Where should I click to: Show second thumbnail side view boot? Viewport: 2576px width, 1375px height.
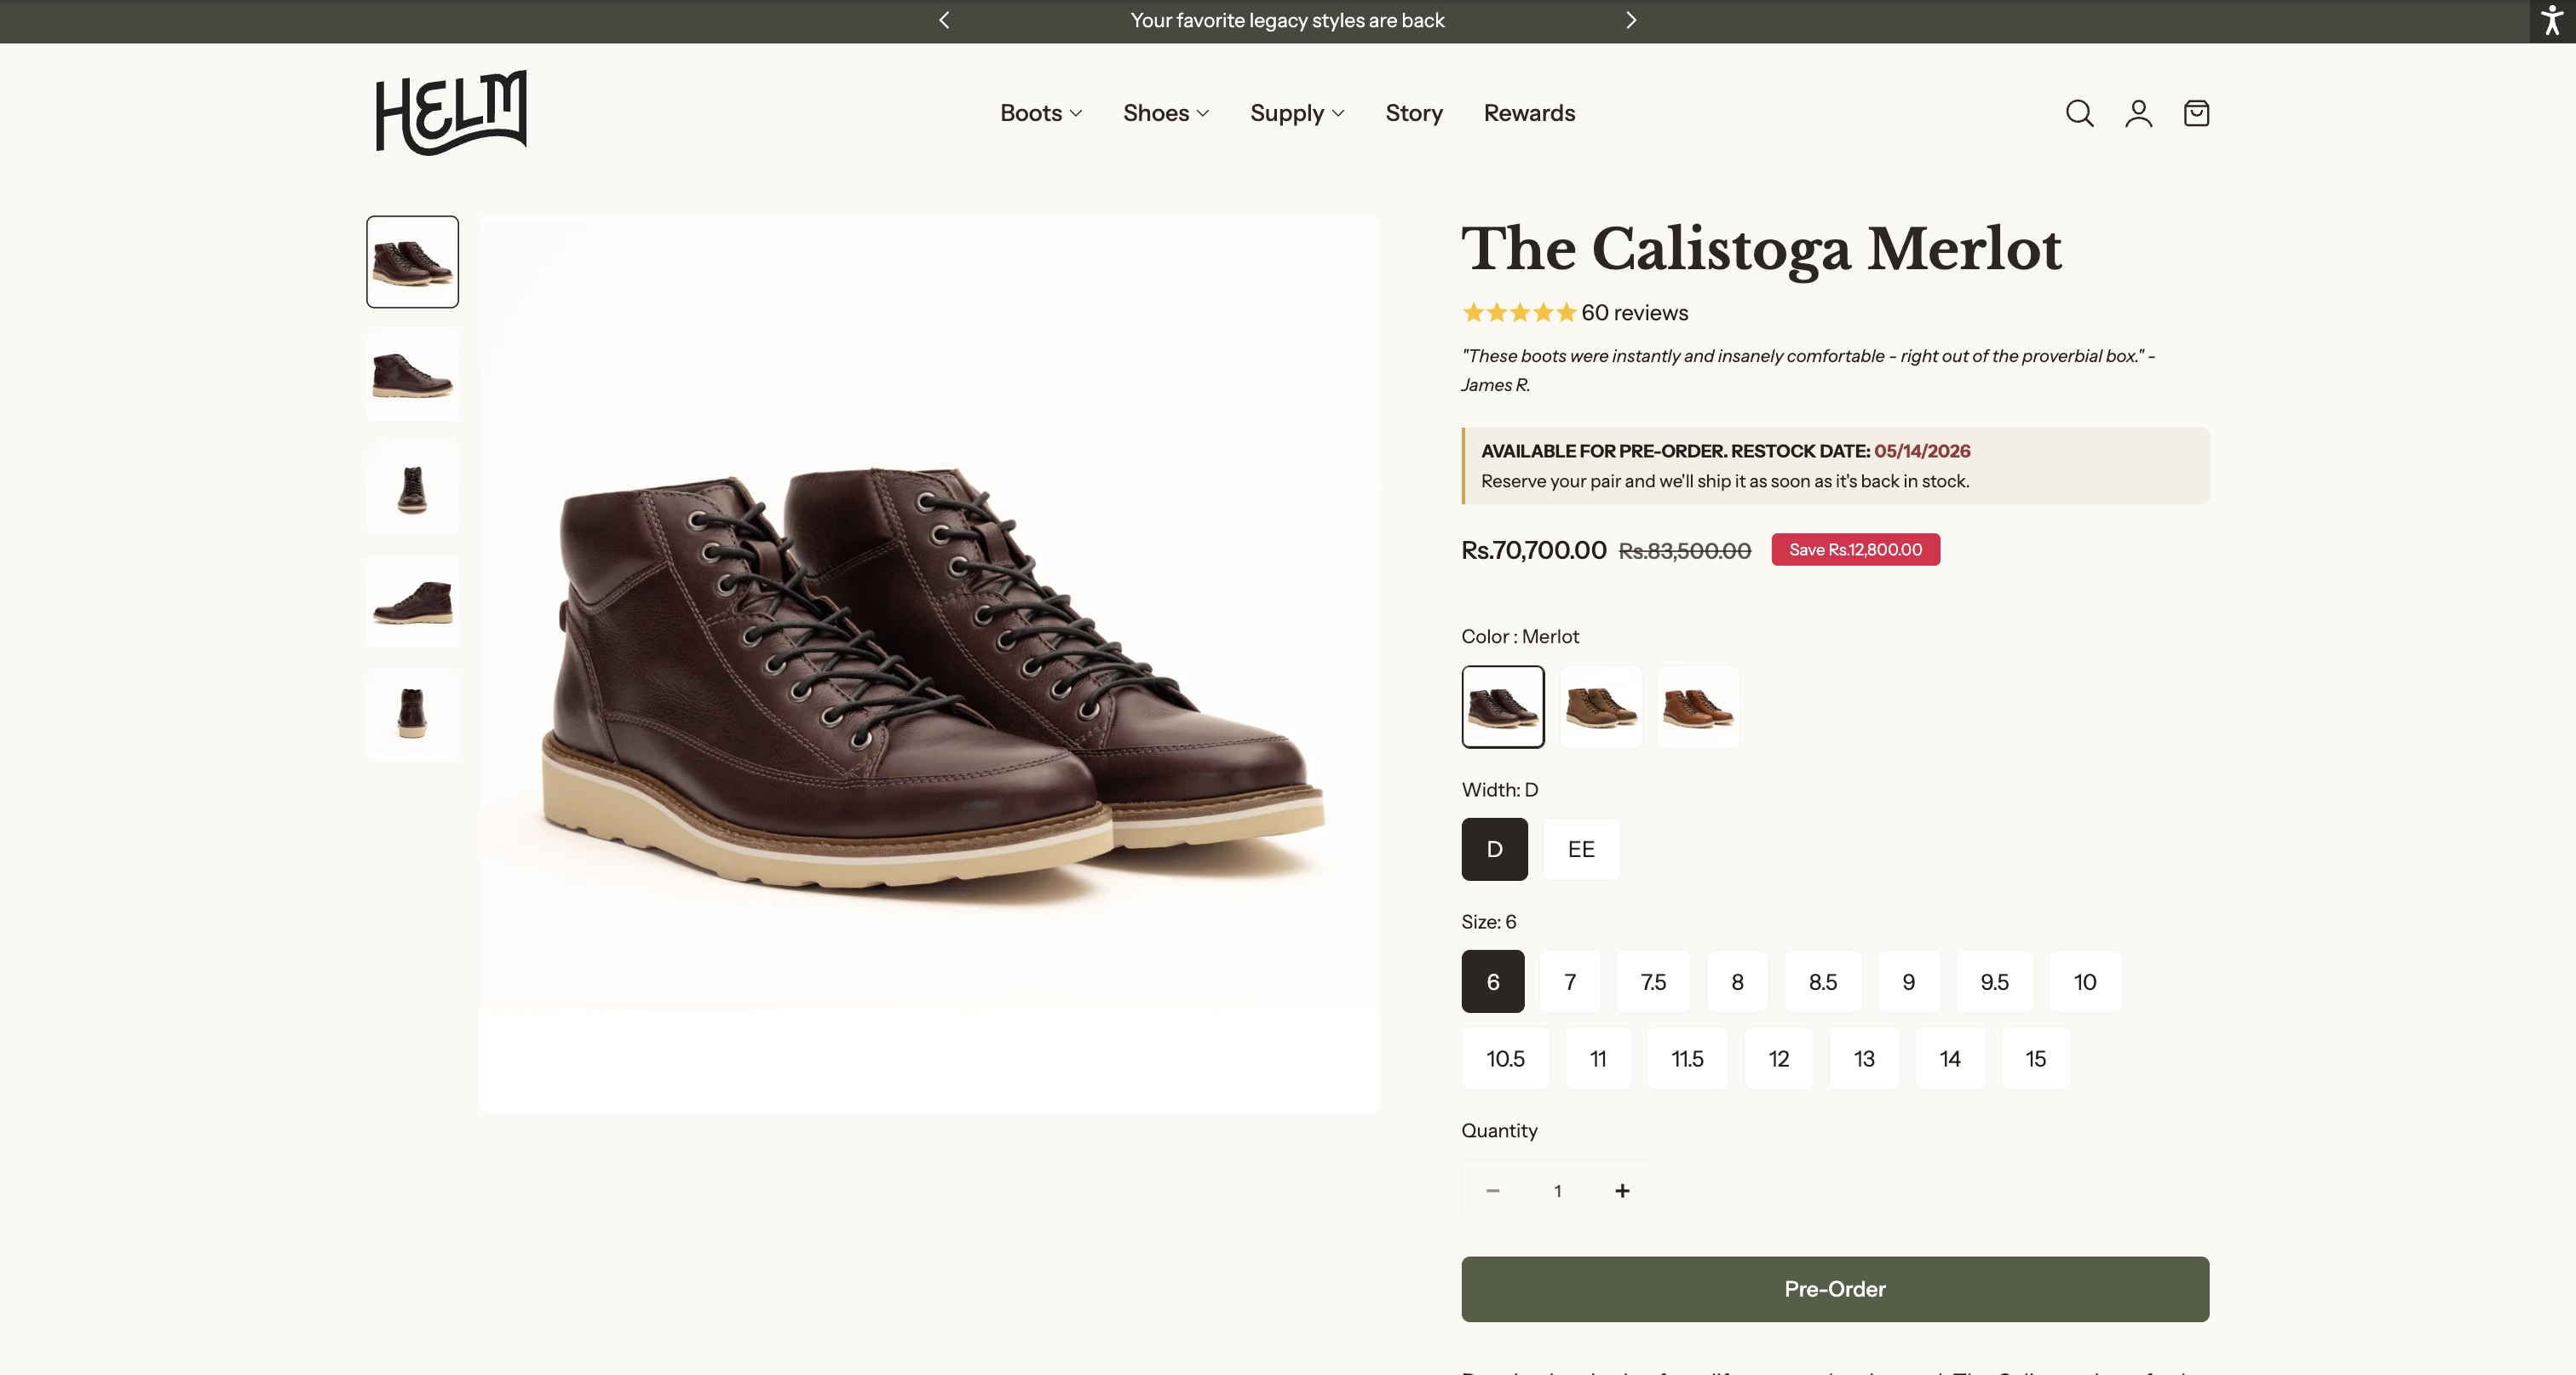[x=412, y=375]
